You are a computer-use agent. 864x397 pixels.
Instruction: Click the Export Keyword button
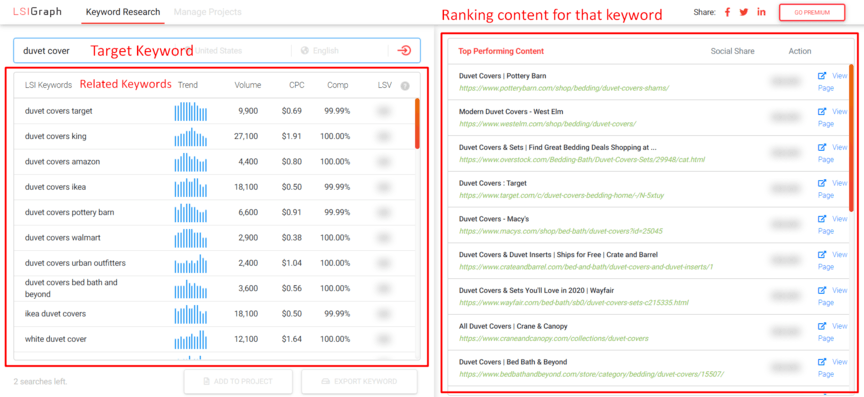pos(359,382)
